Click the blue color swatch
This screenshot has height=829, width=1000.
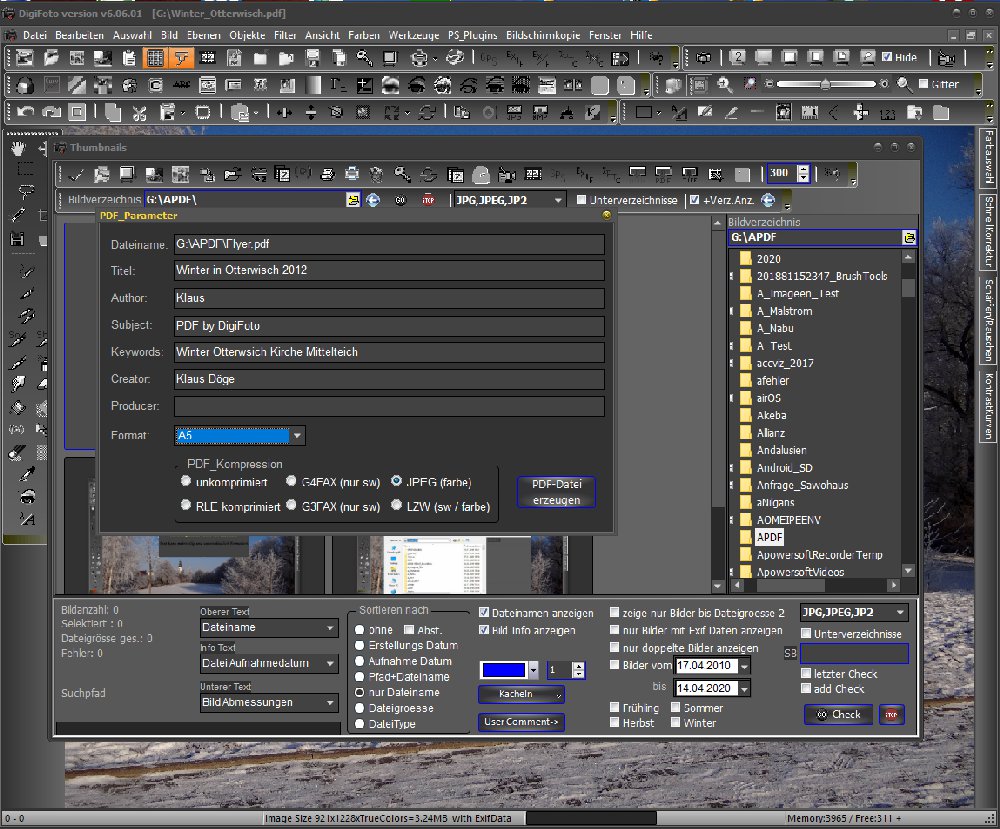pos(503,670)
